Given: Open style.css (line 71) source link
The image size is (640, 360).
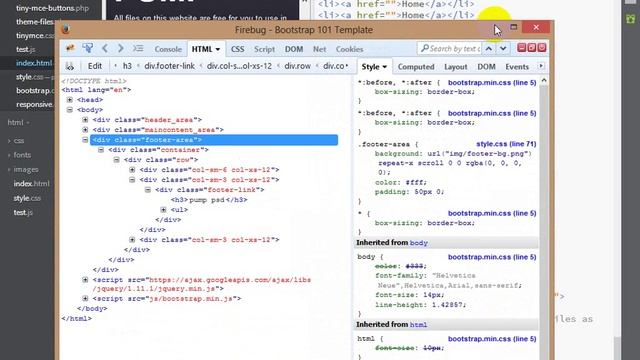Looking at the screenshot, I should tap(506, 144).
